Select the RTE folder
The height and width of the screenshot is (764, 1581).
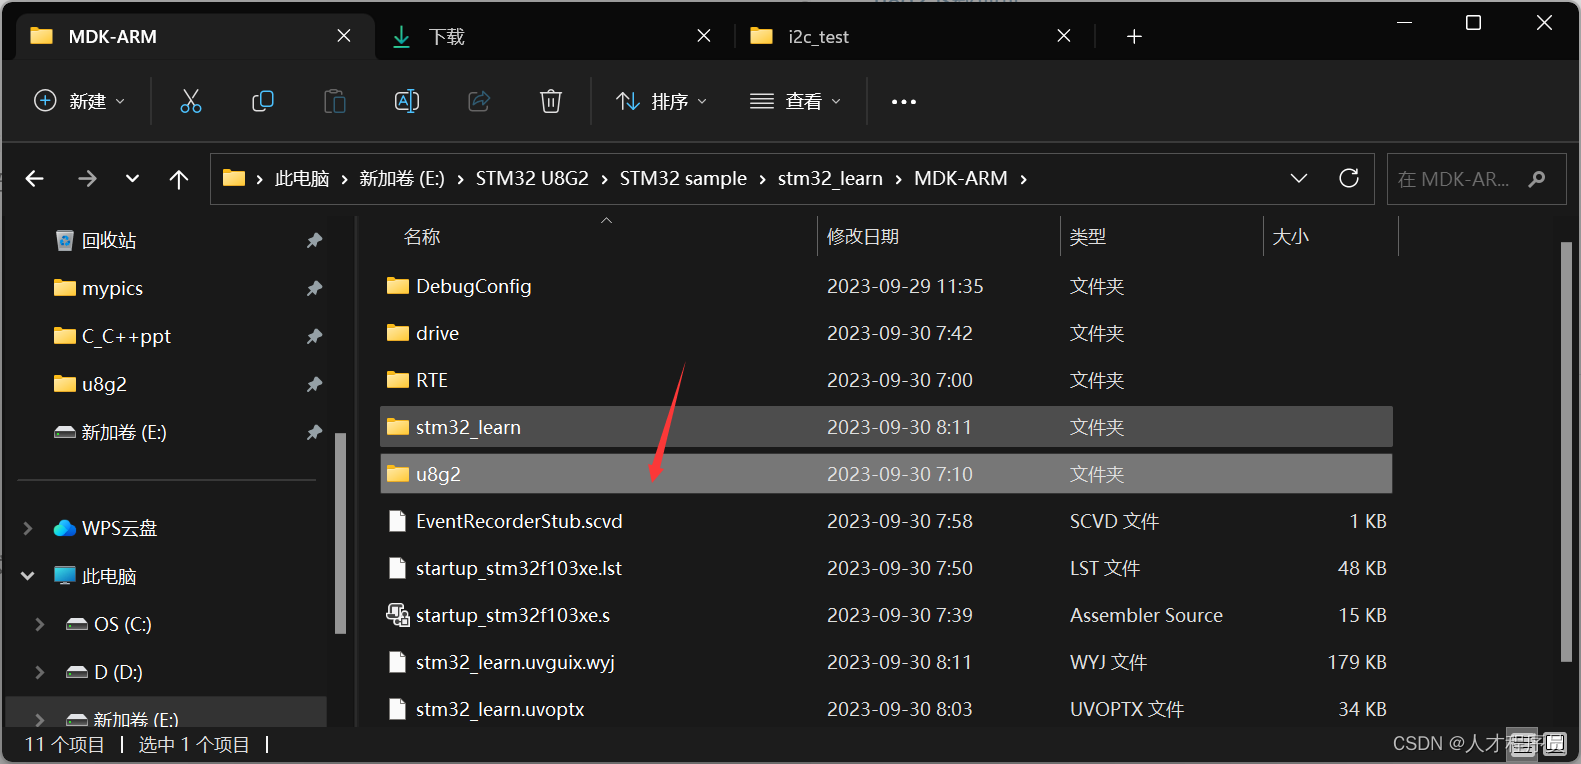point(886,380)
